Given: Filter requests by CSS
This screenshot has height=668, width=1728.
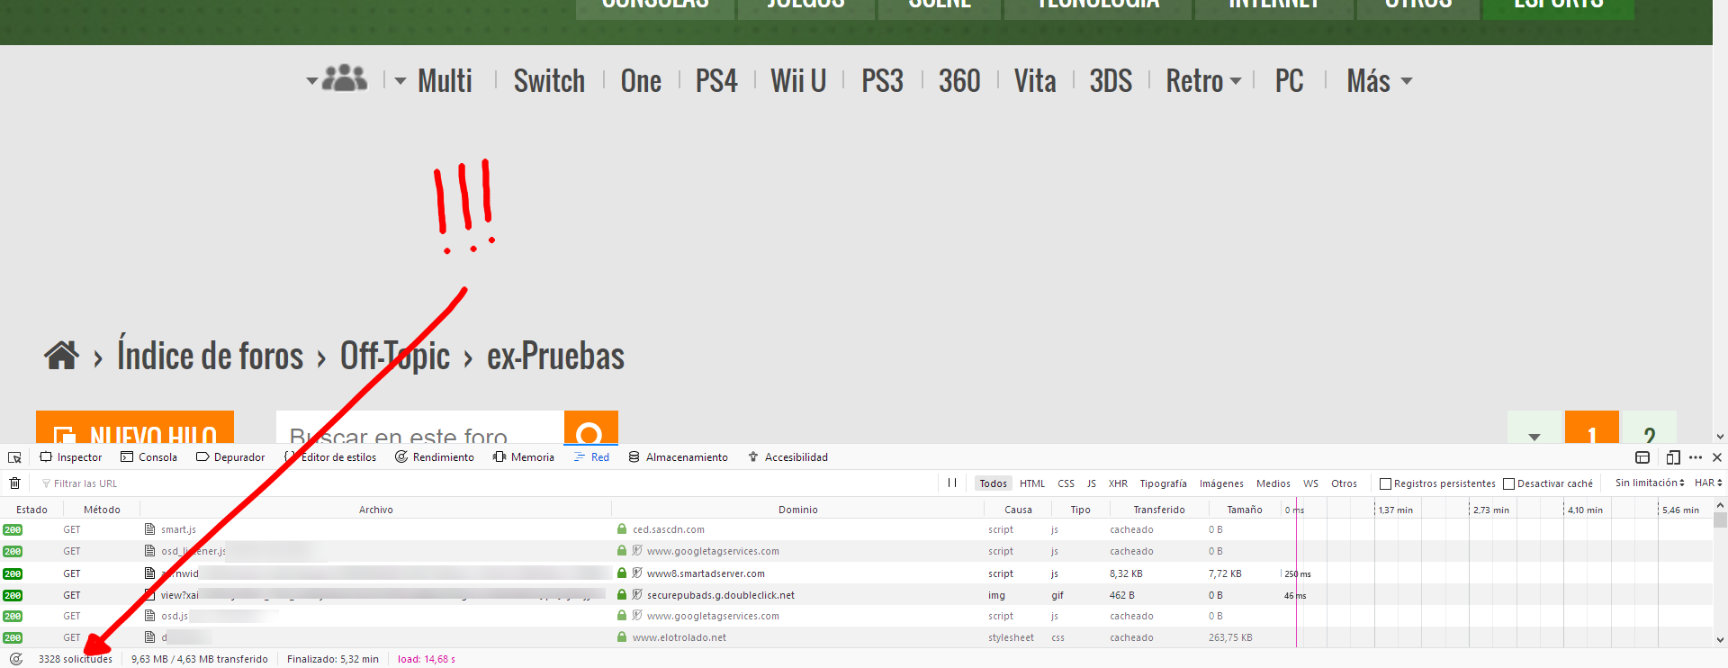Looking at the screenshot, I should click(1066, 484).
